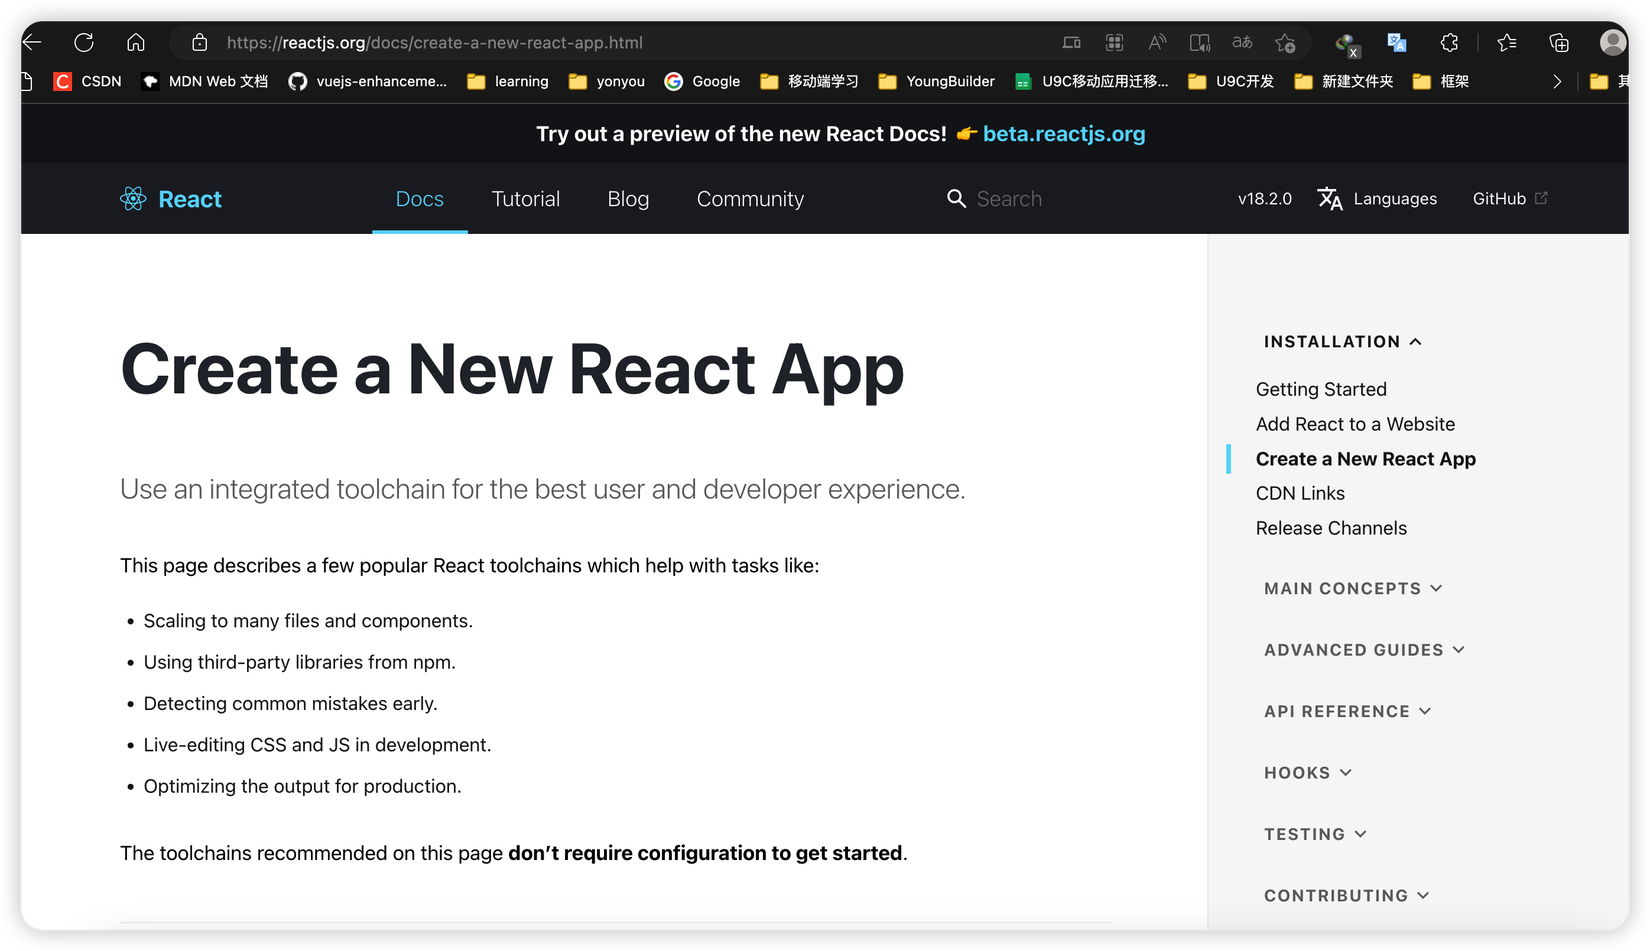Open the download manager extension icon
The image size is (1650, 951).
[x=1347, y=43]
